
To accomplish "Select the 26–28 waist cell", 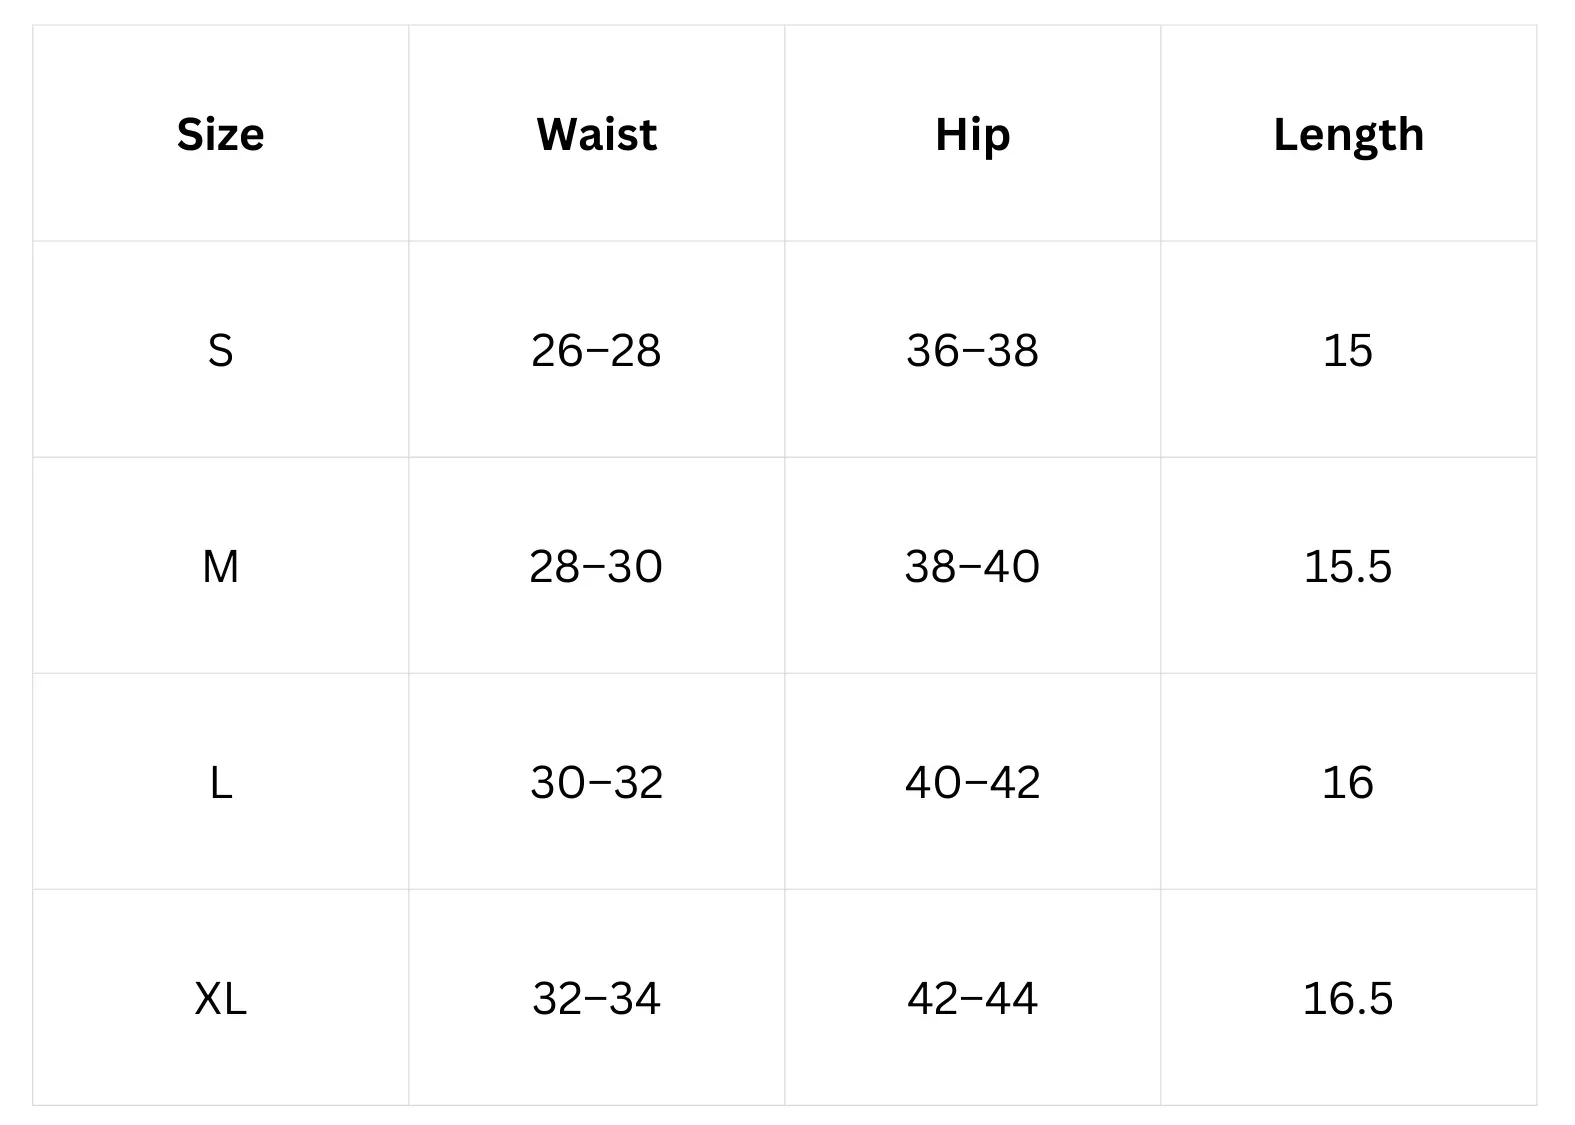I will [596, 350].
